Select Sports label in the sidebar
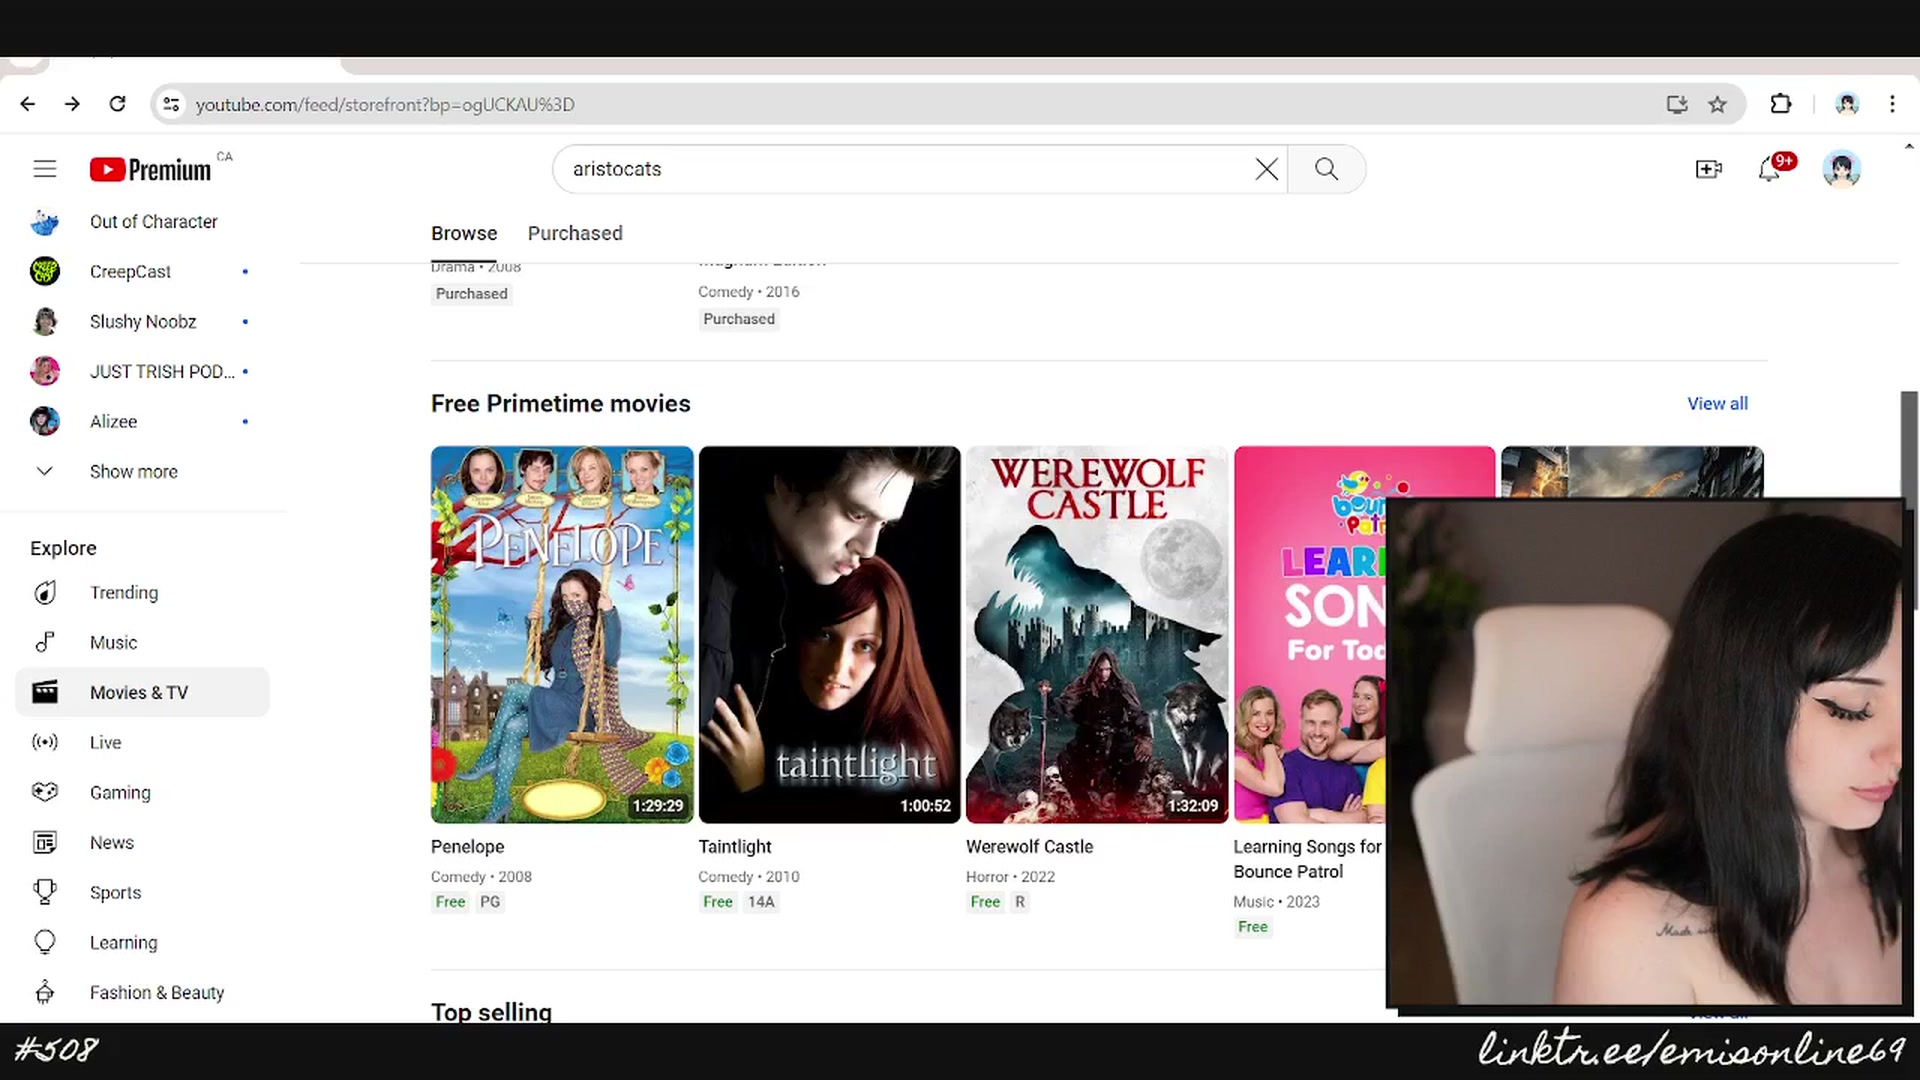Image resolution: width=1920 pixels, height=1080 pixels. pyautogui.click(x=115, y=892)
